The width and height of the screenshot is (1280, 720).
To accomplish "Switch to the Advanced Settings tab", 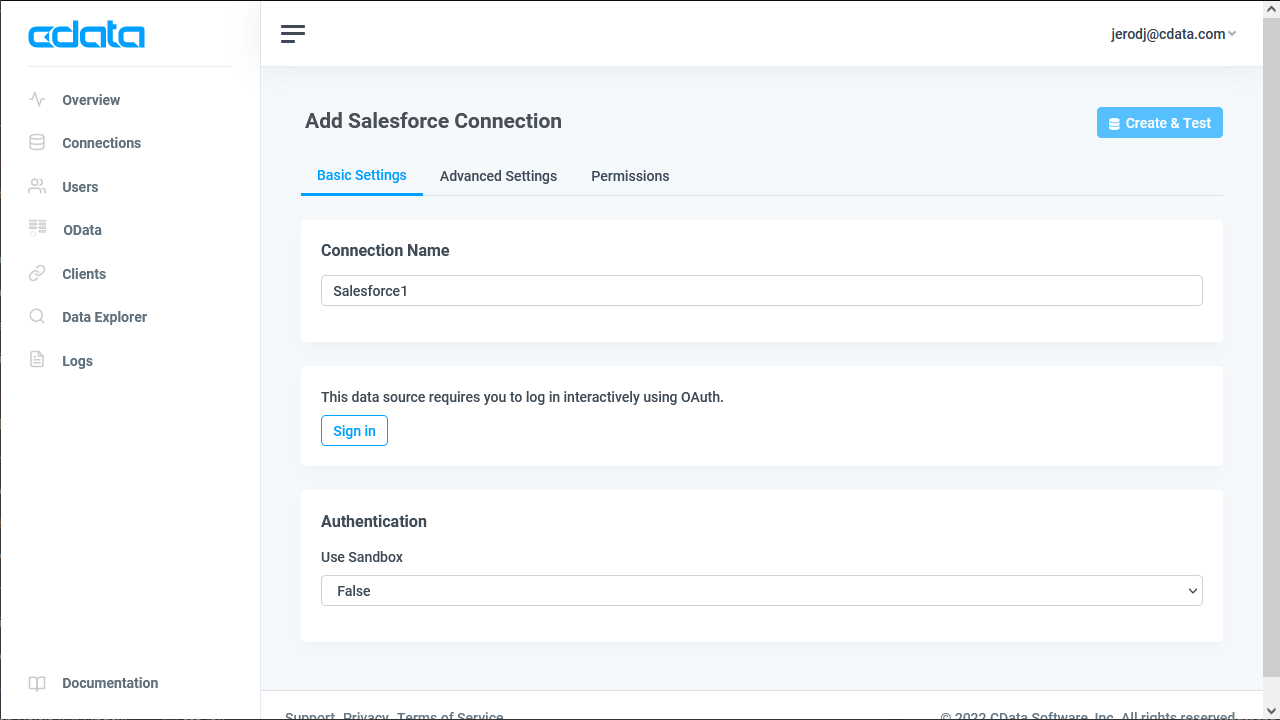I will pos(498,176).
